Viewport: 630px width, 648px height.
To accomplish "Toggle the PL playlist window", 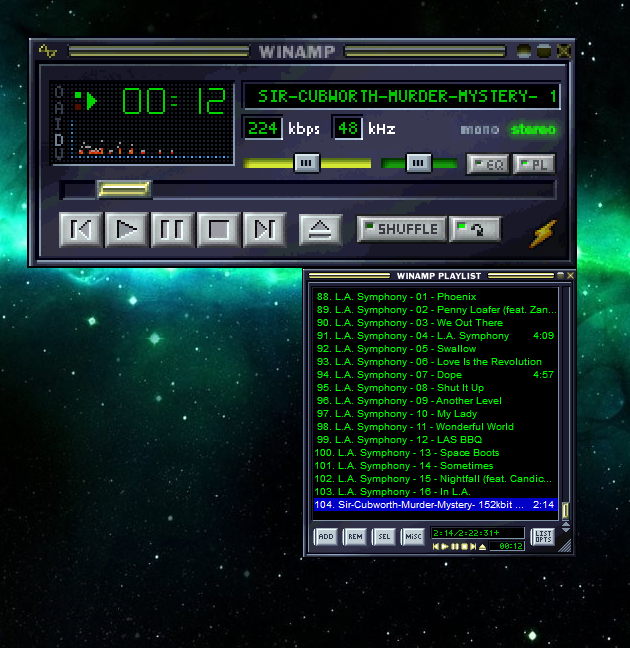I will point(534,164).
